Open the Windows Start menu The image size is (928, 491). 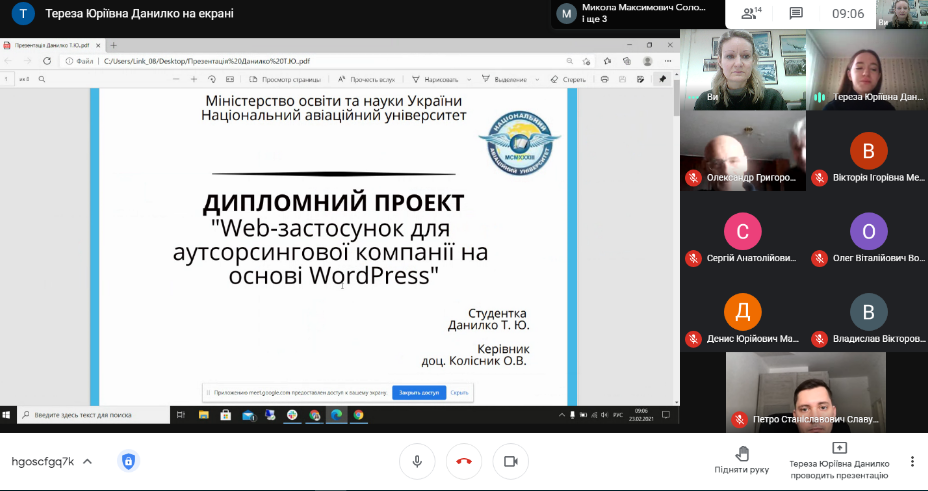8,415
